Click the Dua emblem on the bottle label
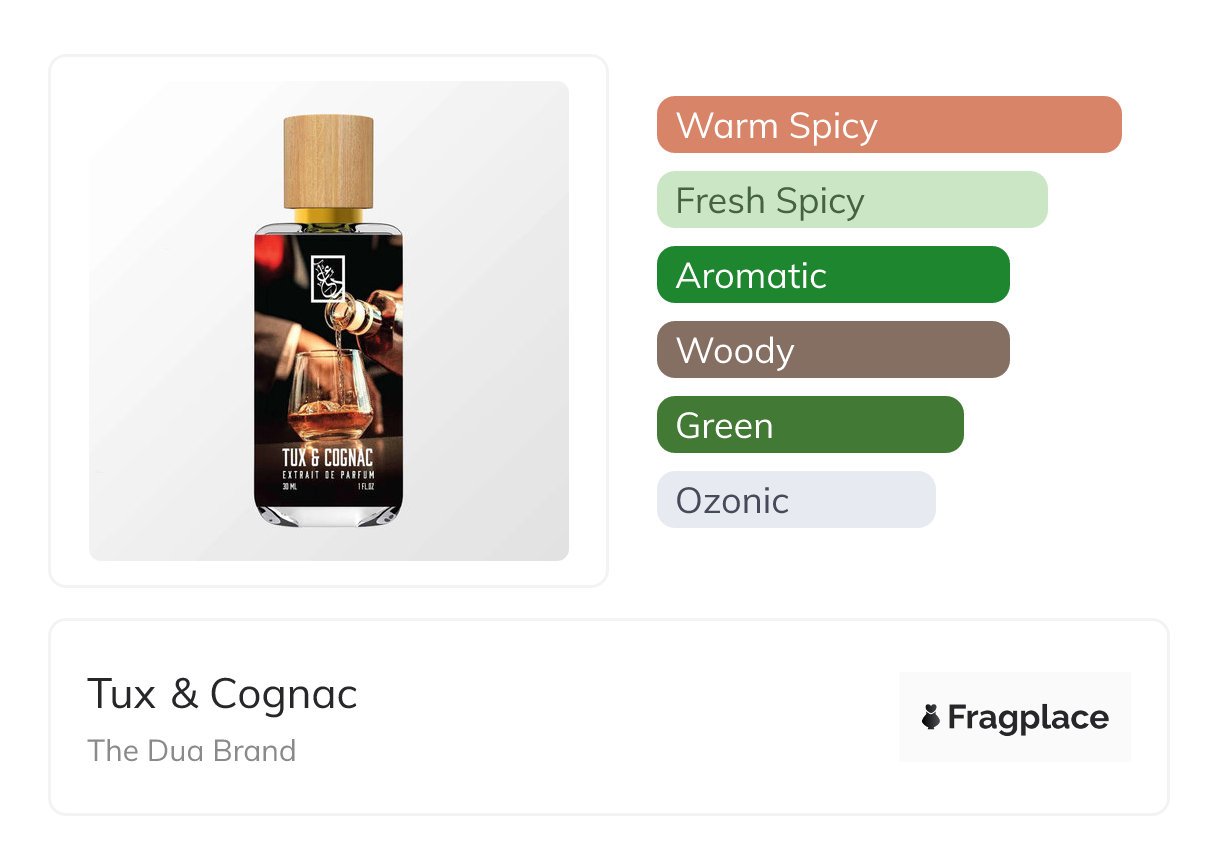Image resolution: width=1218 pixels, height=864 pixels. (329, 276)
